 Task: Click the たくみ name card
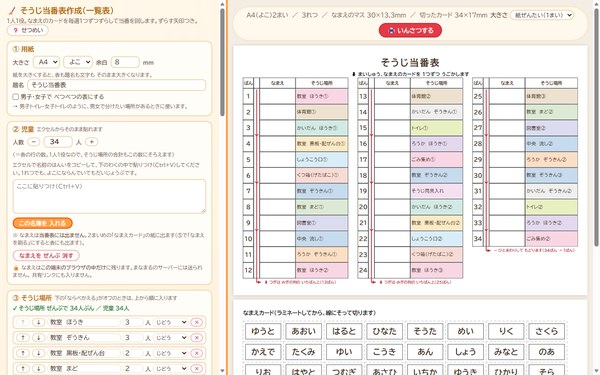pyautogui.click(x=303, y=352)
